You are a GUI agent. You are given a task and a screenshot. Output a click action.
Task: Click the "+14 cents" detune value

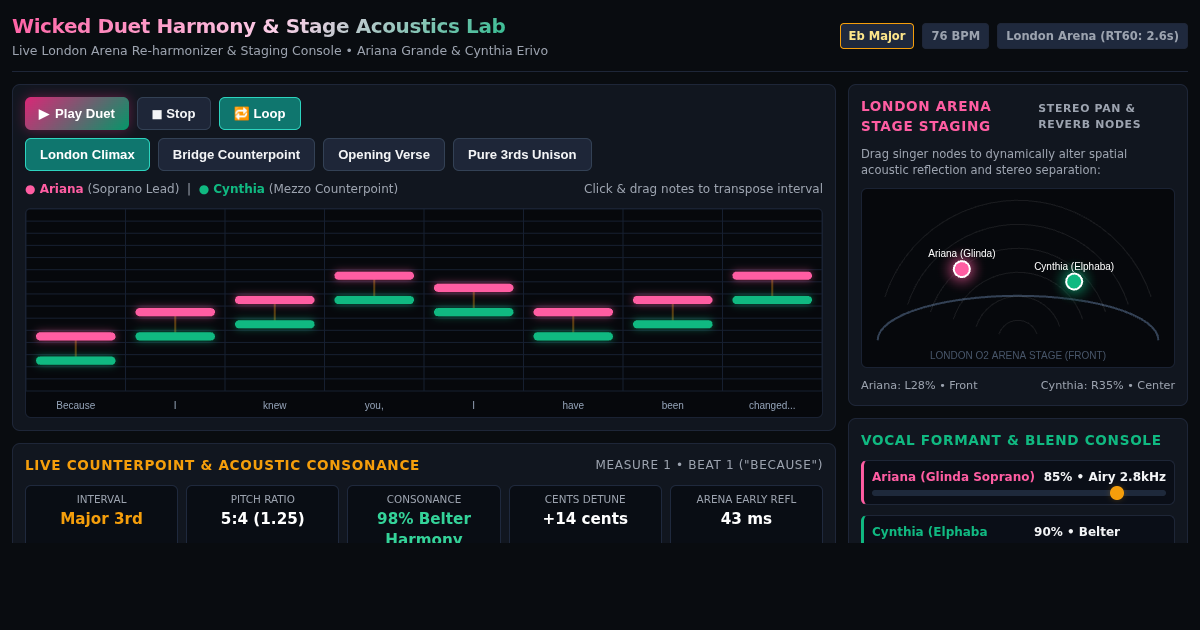click(585, 519)
